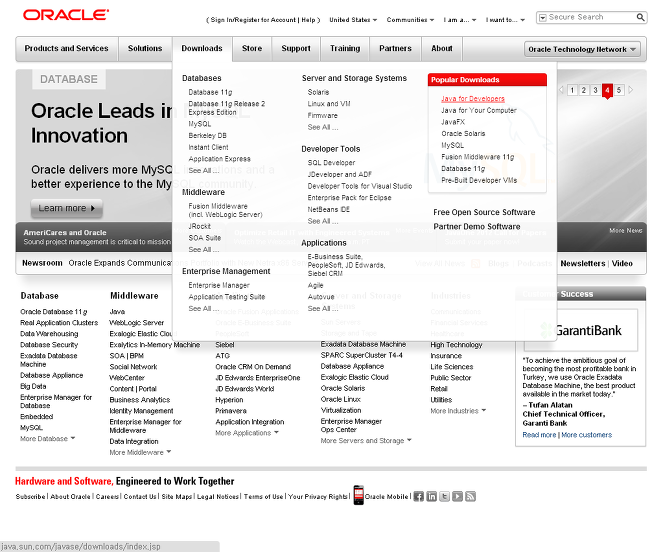Click the More customers link
This screenshot has width=663, height=552.
(586, 435)
